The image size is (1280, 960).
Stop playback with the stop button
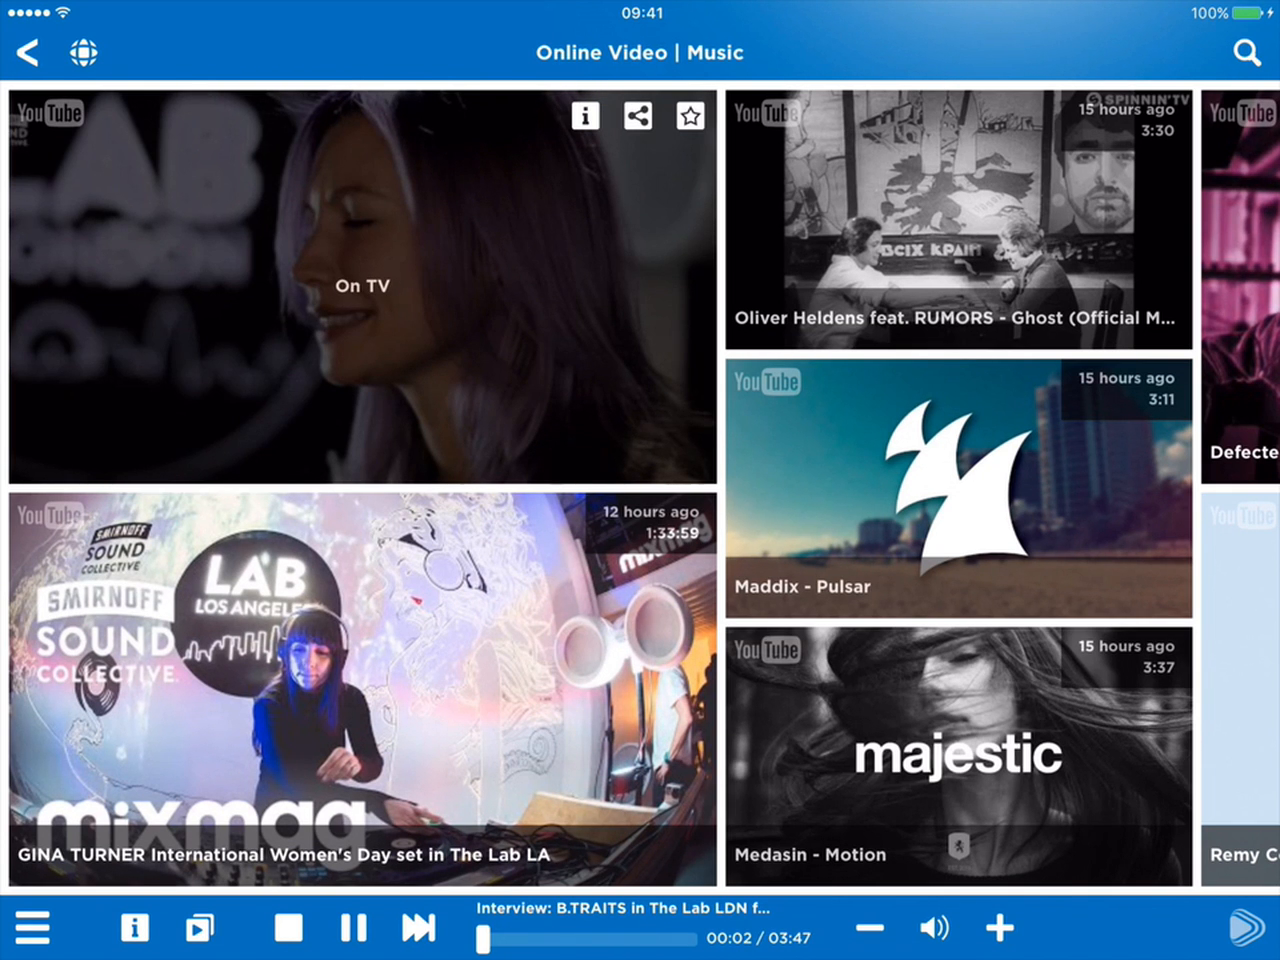click(x=288, y=928)
